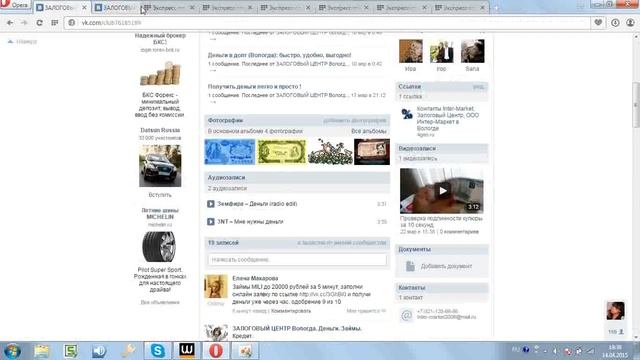The width and height of the screenshot is (640, 360).
Task: Open the chat friend avatar at right
Action: (x=616, y=311)
